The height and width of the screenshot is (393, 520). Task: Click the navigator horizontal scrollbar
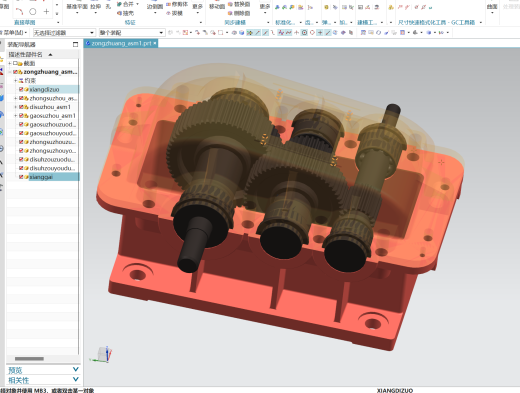tap(29, 359)
